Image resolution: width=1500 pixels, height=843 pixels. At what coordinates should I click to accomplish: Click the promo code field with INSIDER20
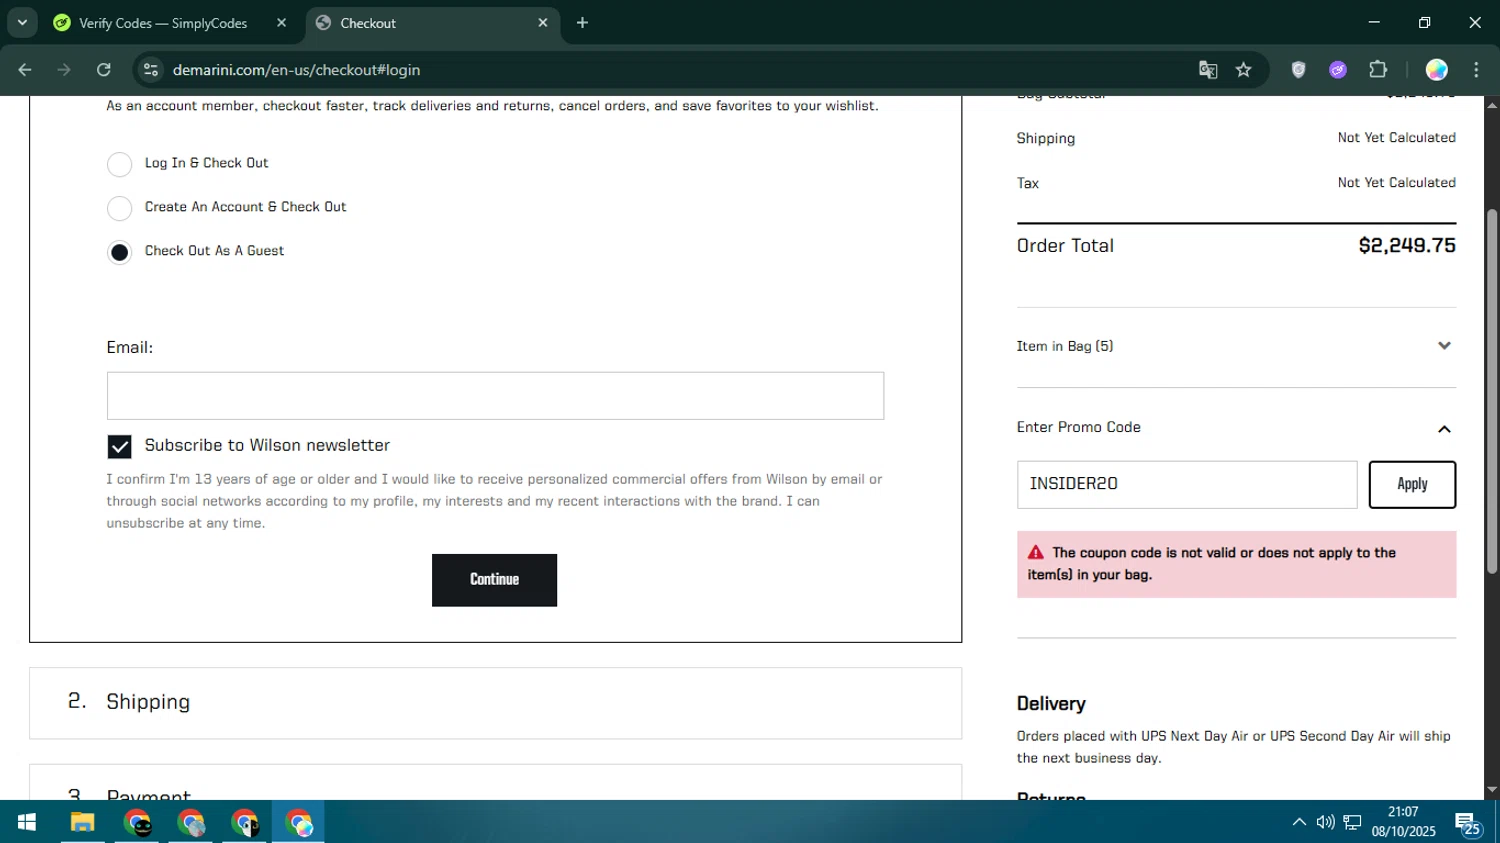pyautogui.click(x=1187, y=484)
